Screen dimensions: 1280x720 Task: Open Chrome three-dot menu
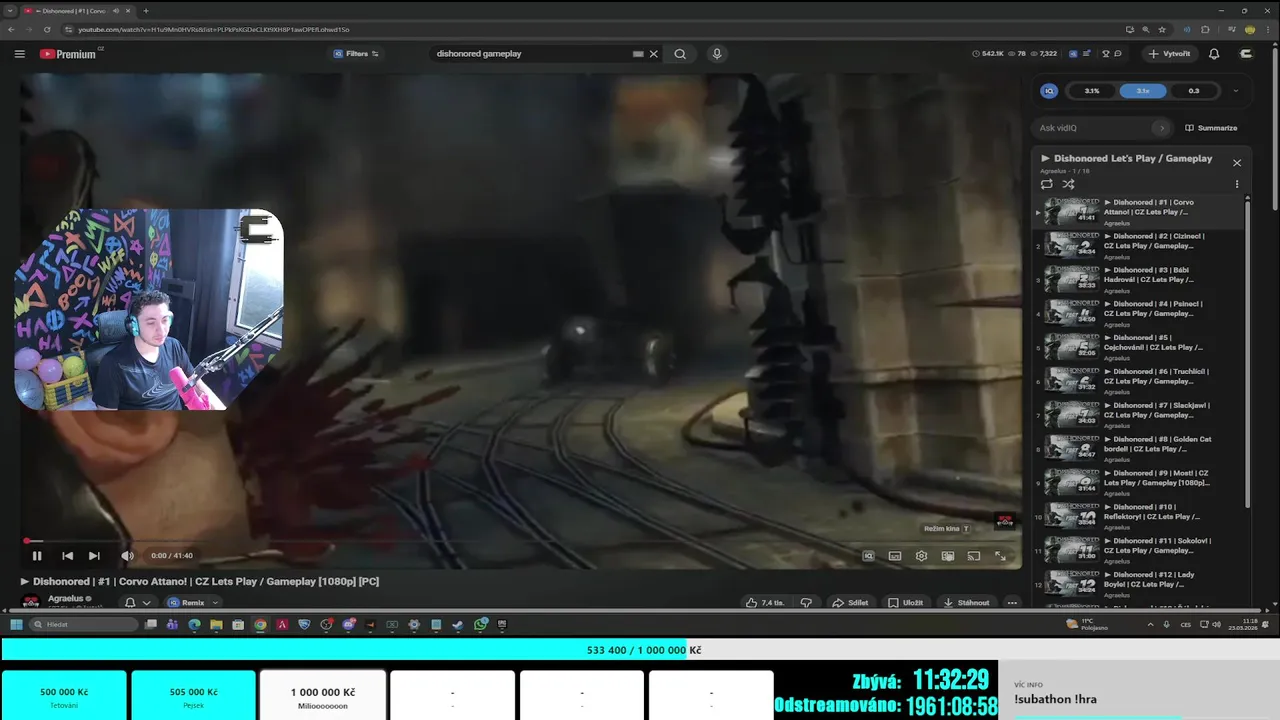point(1268,29)
